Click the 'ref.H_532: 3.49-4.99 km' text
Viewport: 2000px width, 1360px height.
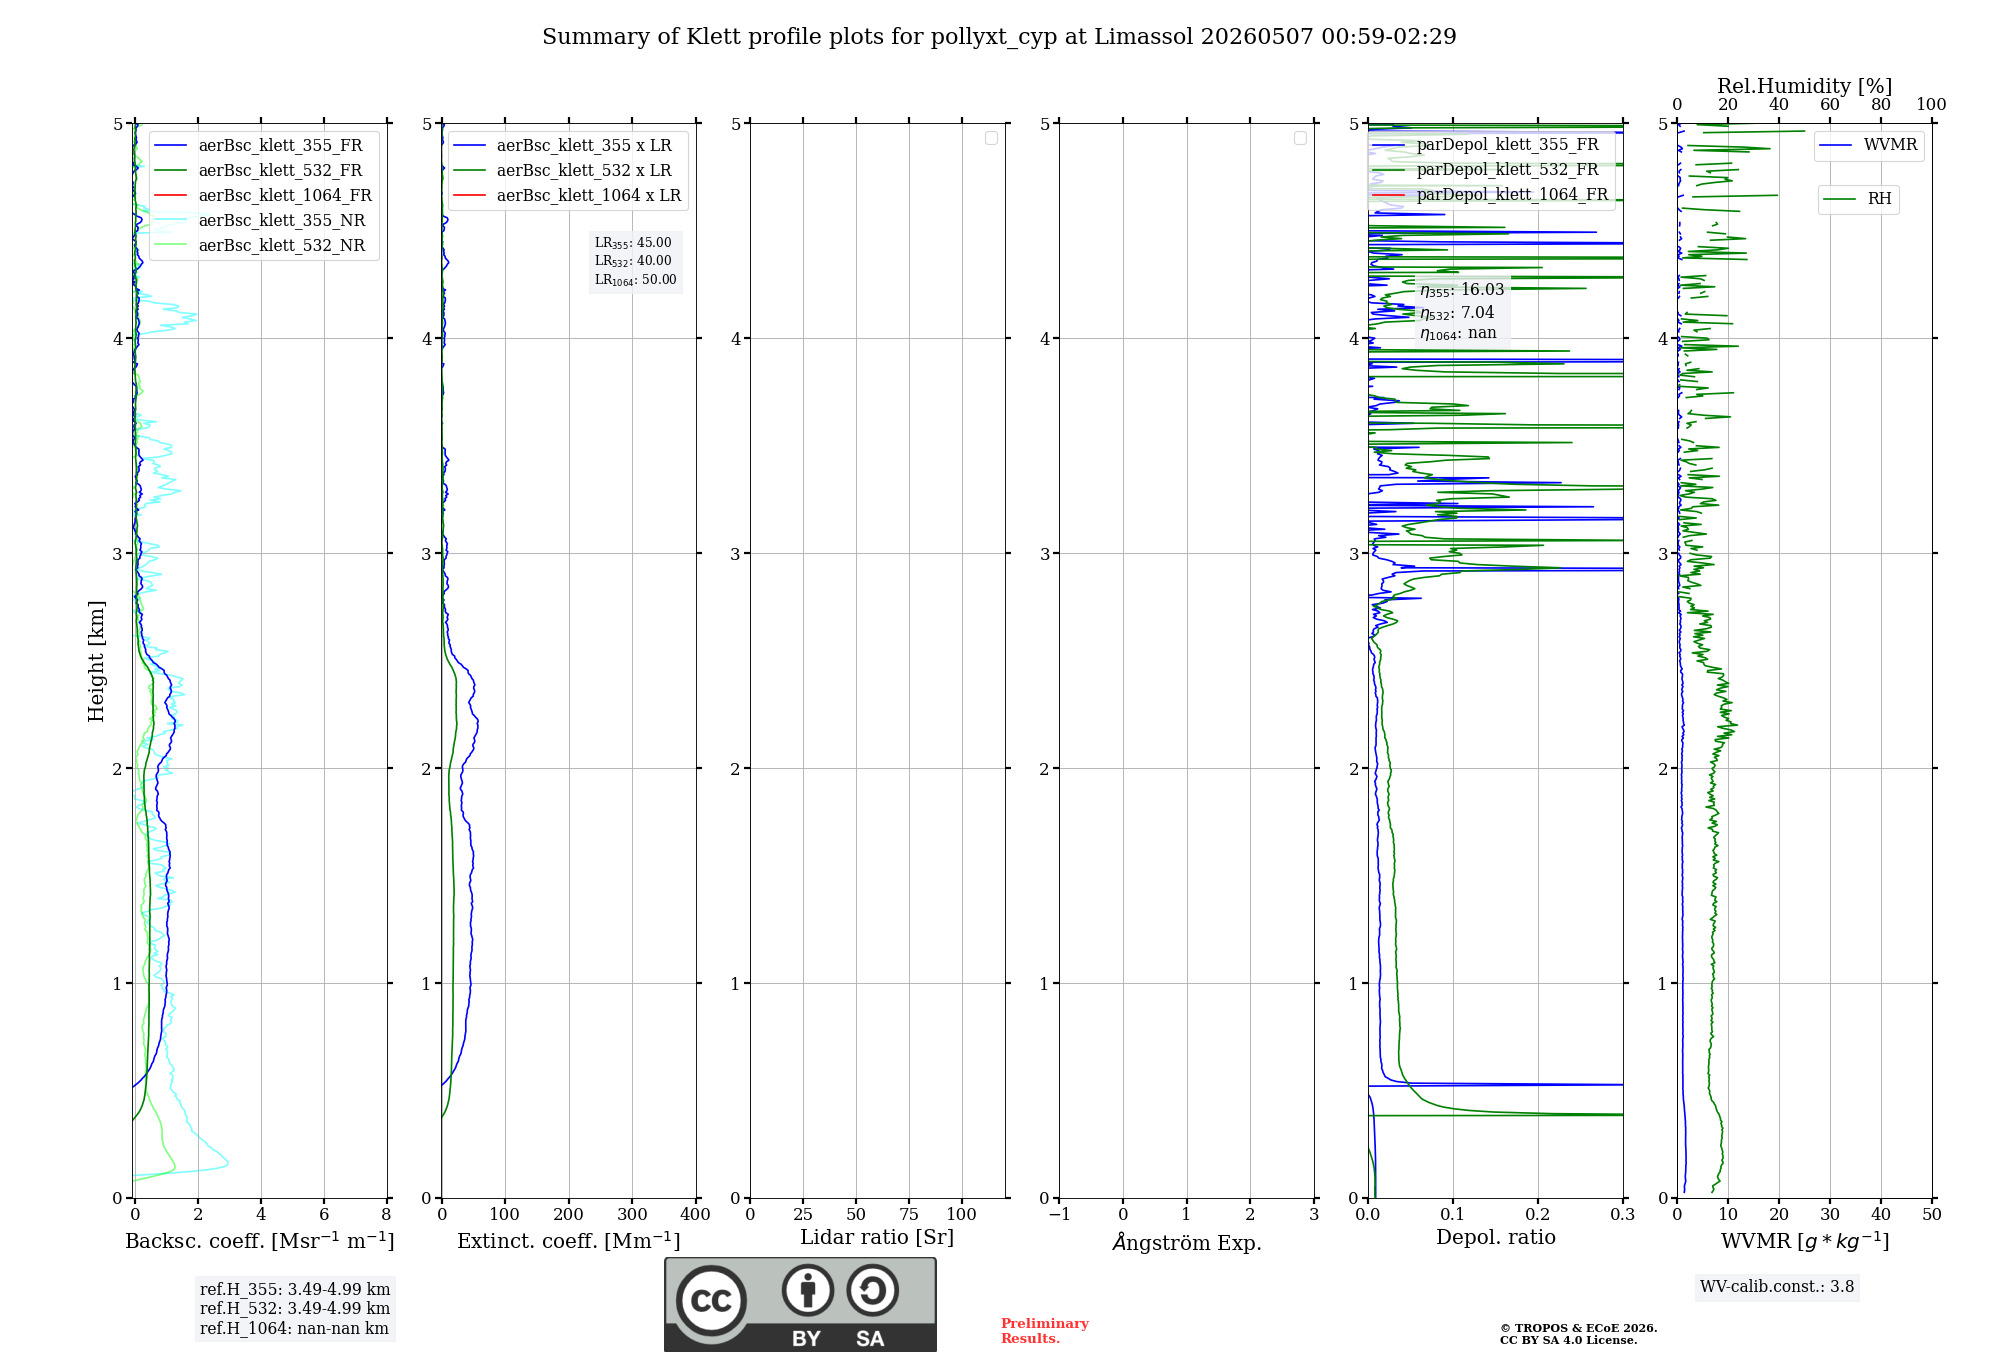point(295,1309)
